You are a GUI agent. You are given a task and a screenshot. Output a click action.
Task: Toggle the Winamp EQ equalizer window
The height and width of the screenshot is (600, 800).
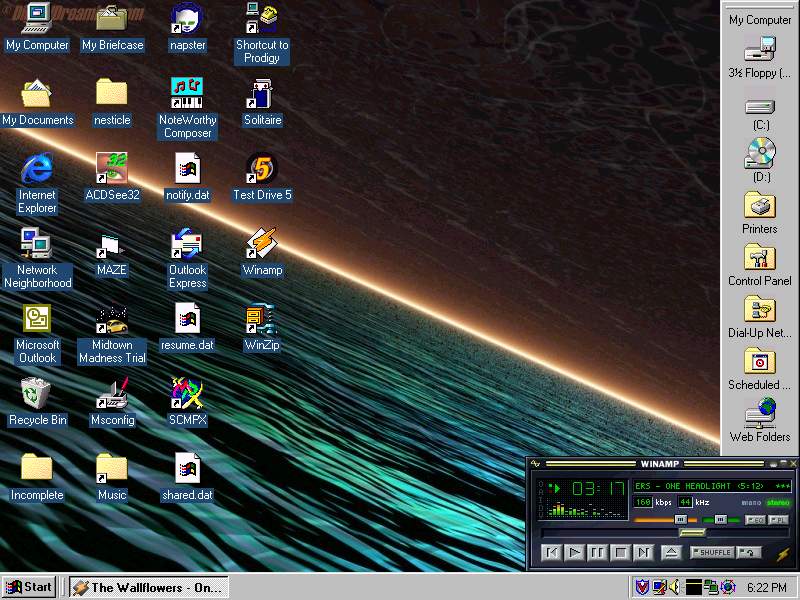[x=755, y=520]
